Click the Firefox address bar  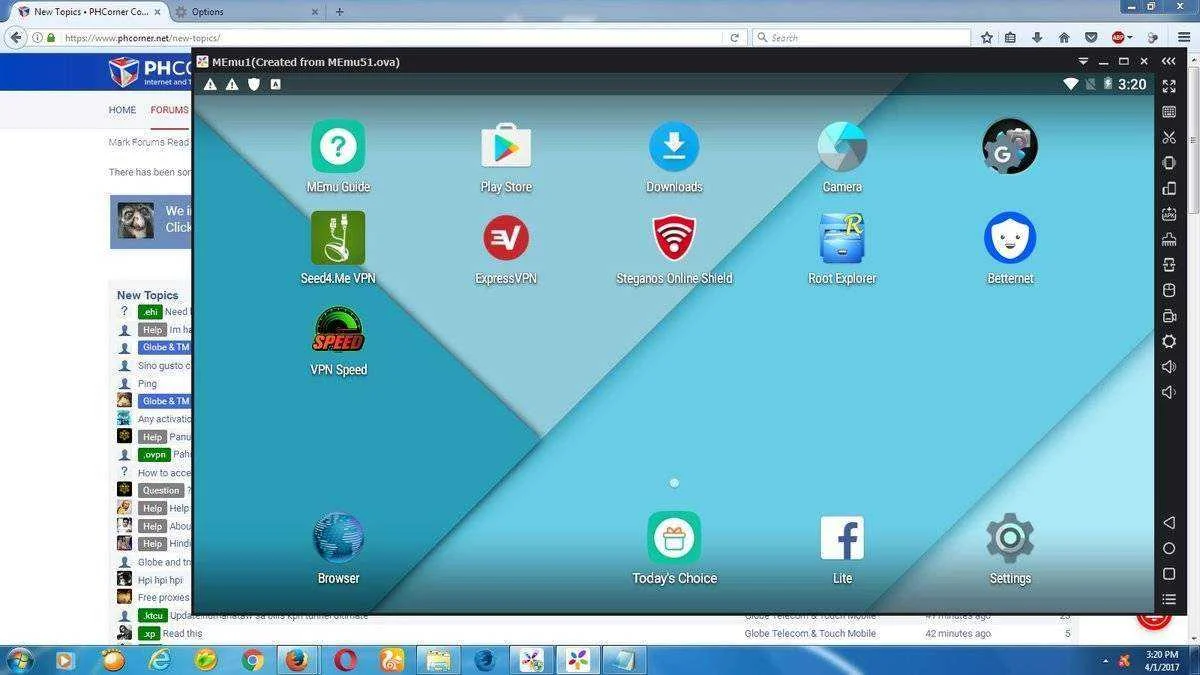390,37
